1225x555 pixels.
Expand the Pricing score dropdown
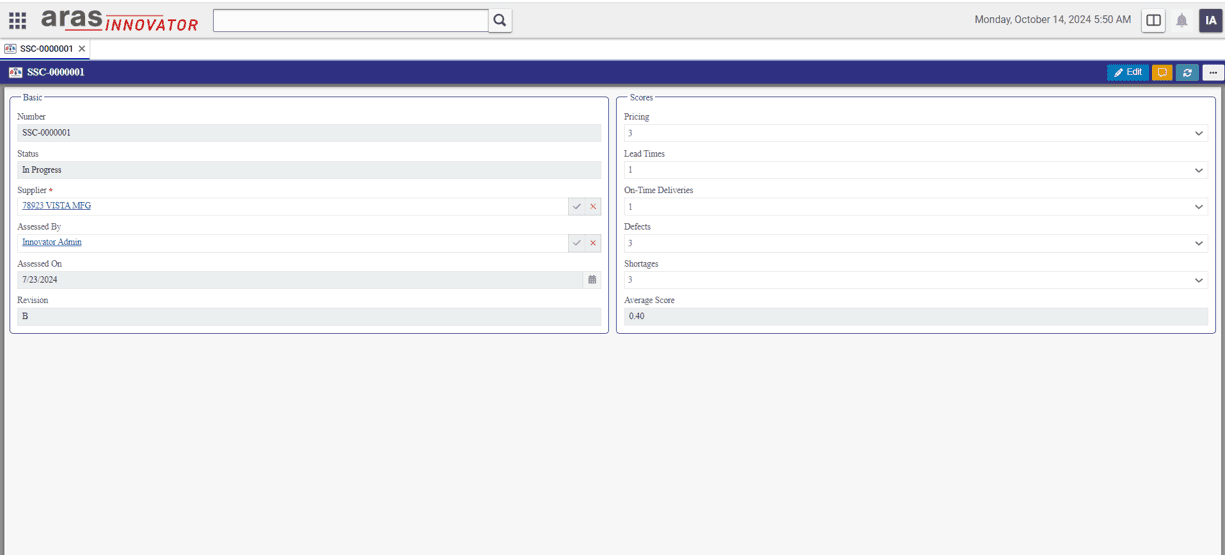(1199, 133)
